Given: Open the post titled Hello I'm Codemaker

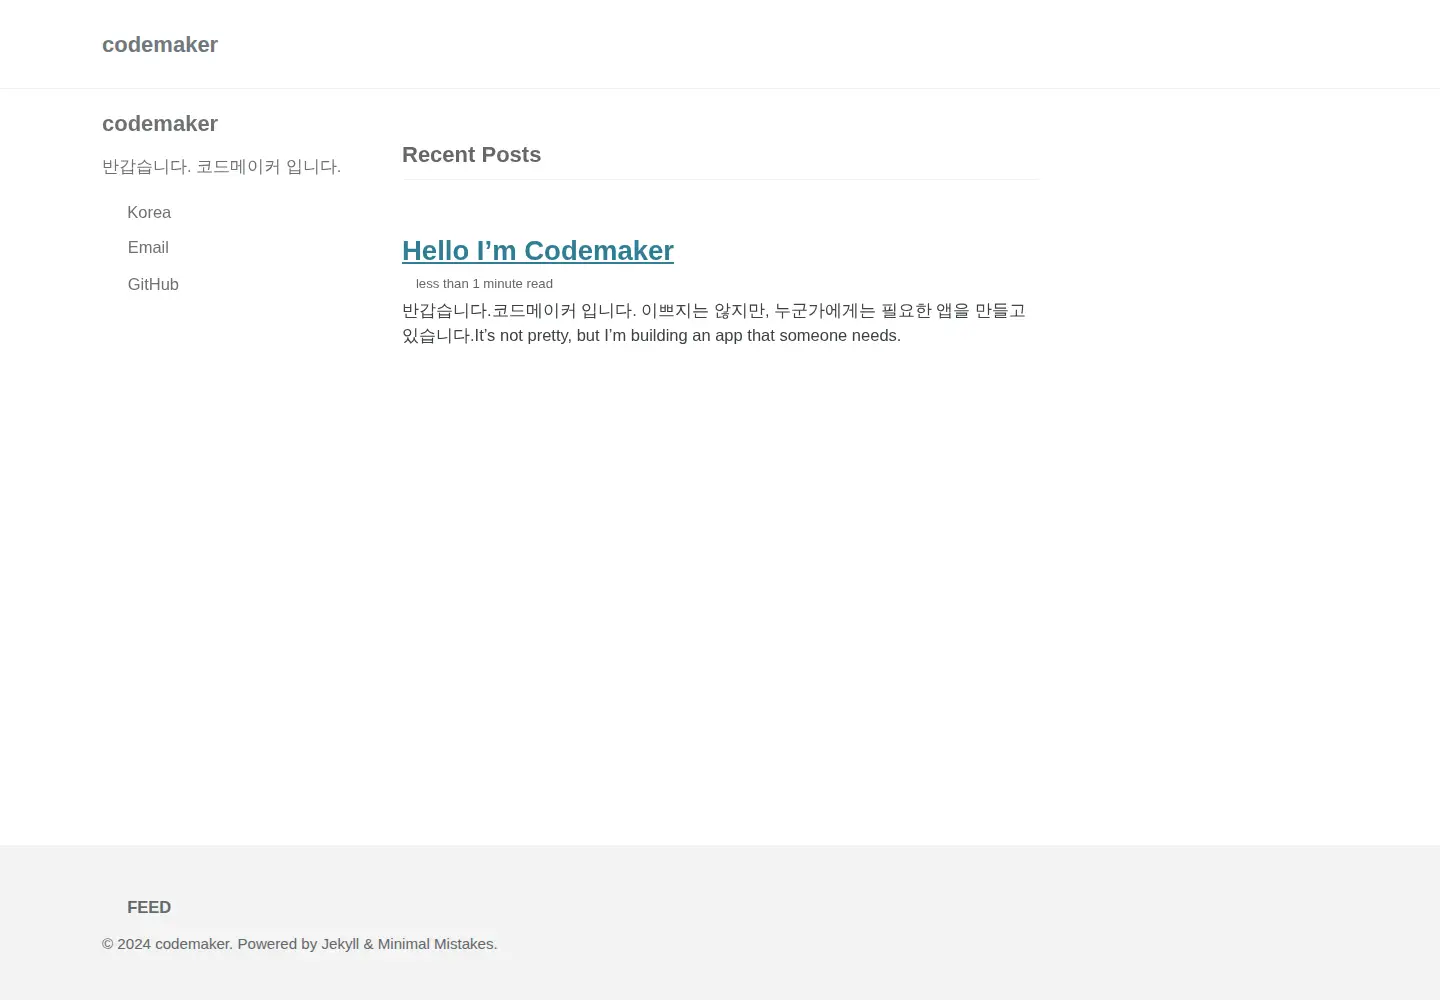Looking at the screenshot, I should (538, 251).
